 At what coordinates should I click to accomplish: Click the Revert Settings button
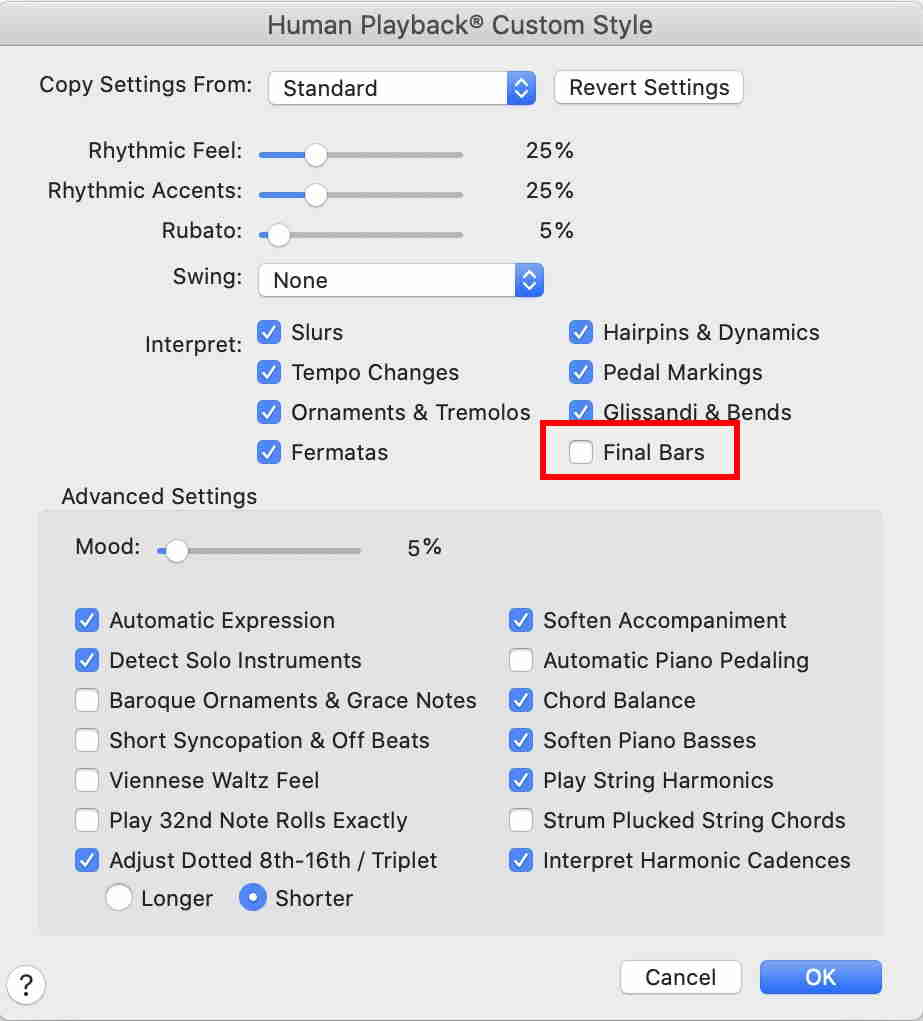pyautogui.click(x=649, y=87)
